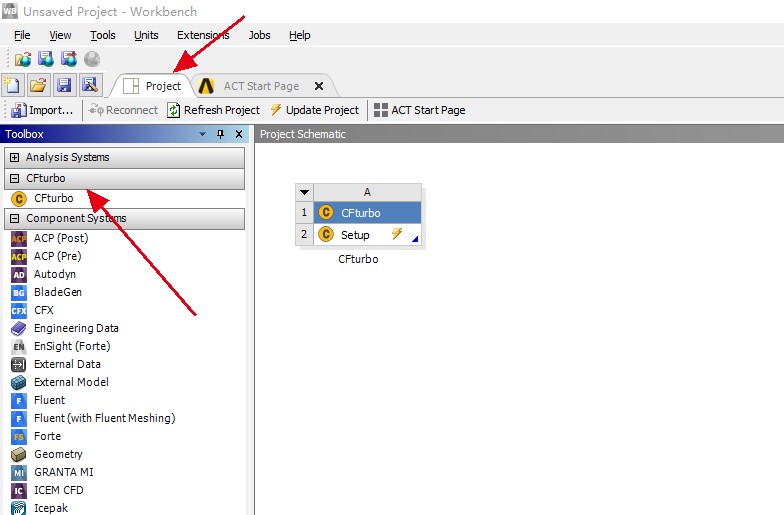Click the Setup cell's lightning status icon
784x515 pixels.
[x=397, y=234]
